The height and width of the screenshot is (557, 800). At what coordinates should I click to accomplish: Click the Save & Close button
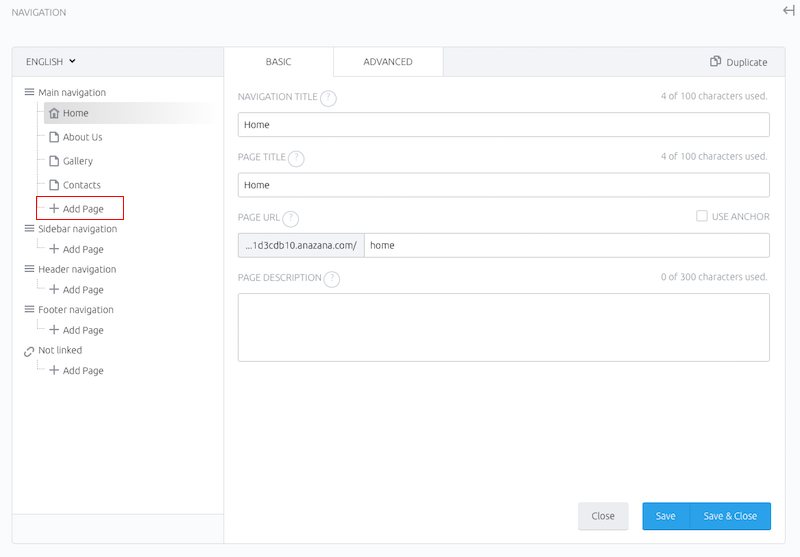(x=730, y=516)
